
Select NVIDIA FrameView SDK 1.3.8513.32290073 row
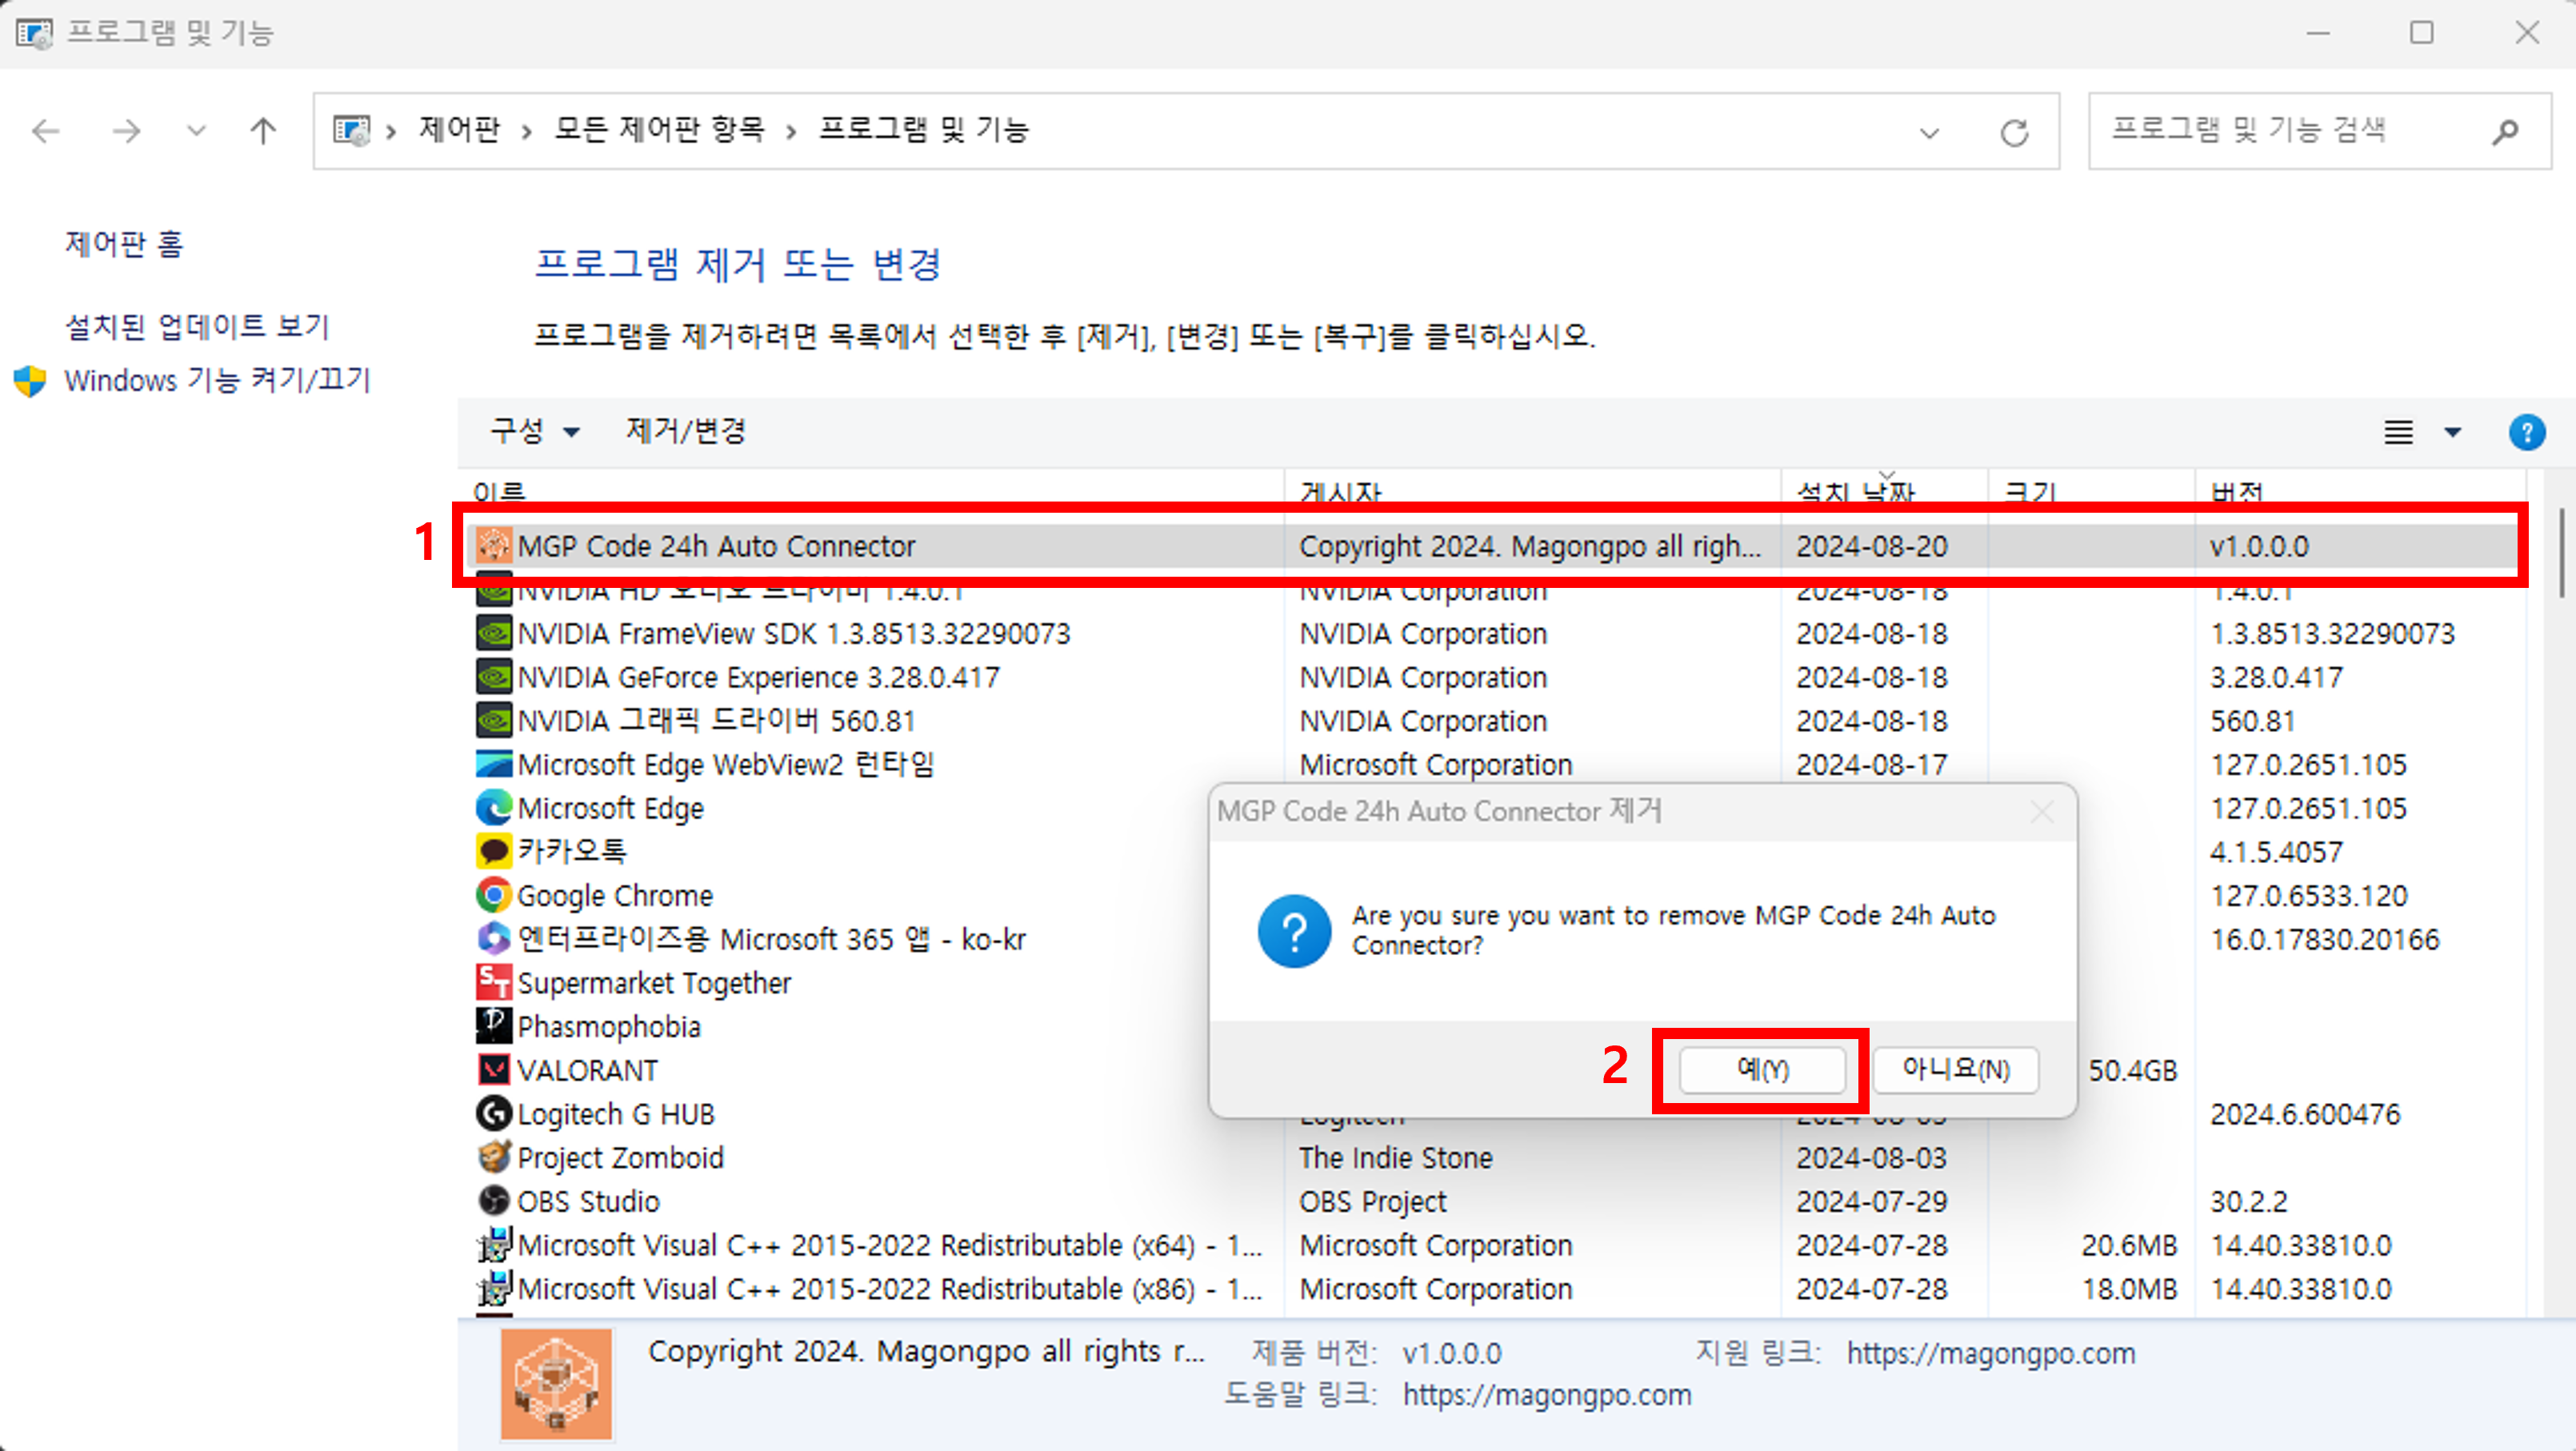[x=1491, y=633]
